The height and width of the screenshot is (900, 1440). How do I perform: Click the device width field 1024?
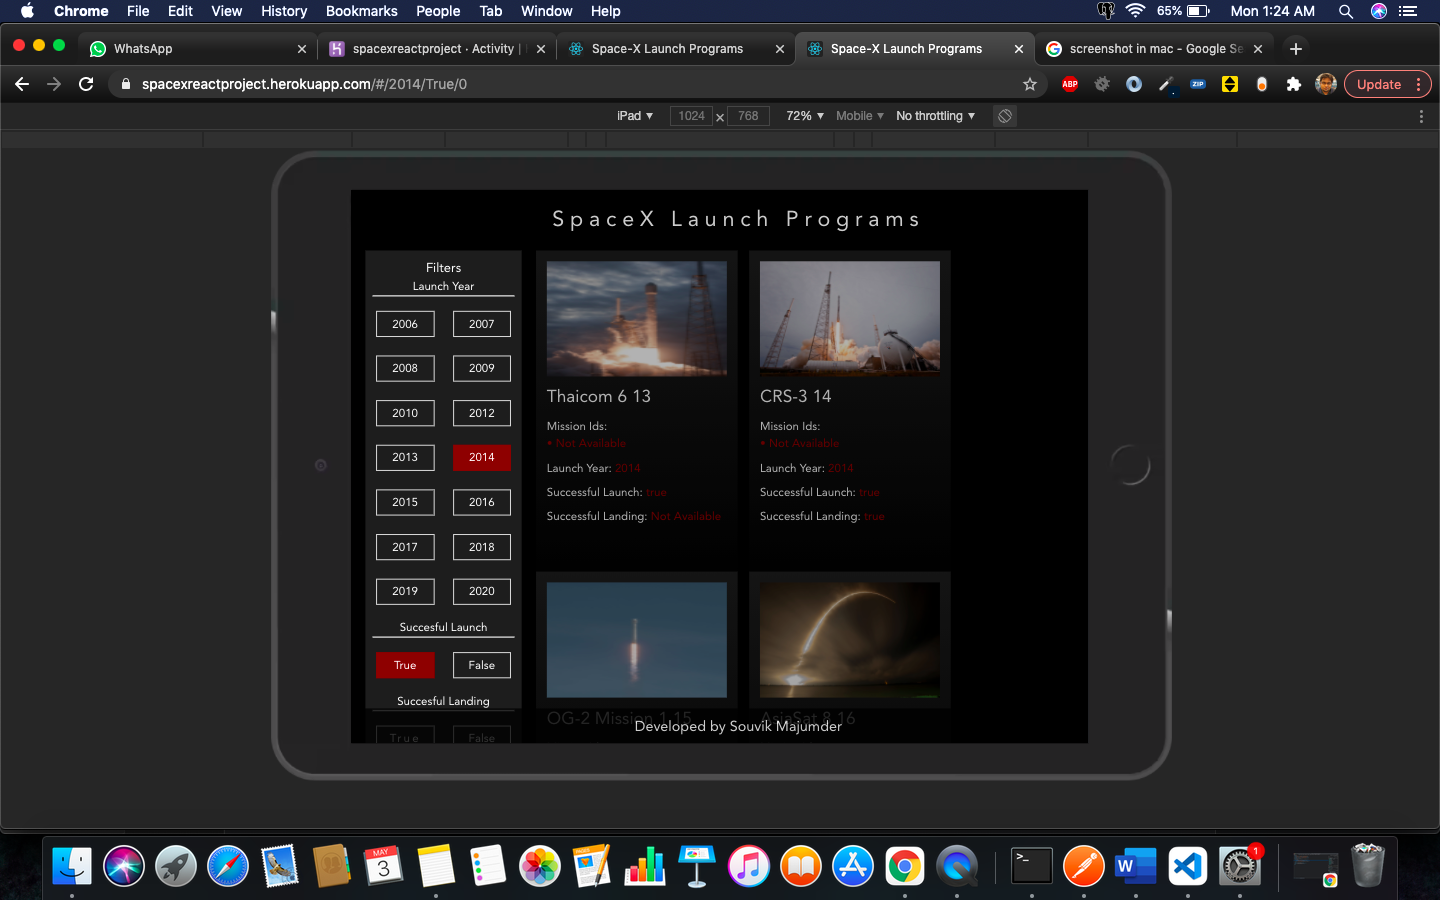click(691, 116)
